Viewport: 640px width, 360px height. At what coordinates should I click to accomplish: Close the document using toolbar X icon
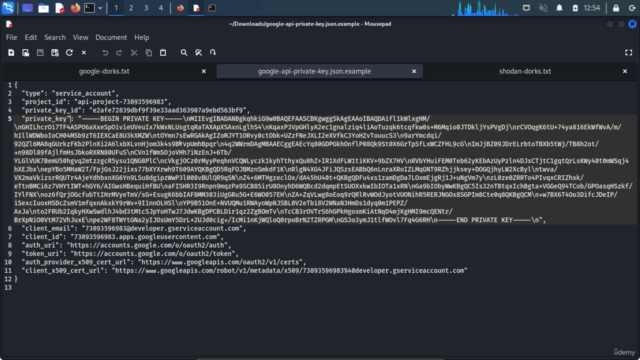(84, 53)
